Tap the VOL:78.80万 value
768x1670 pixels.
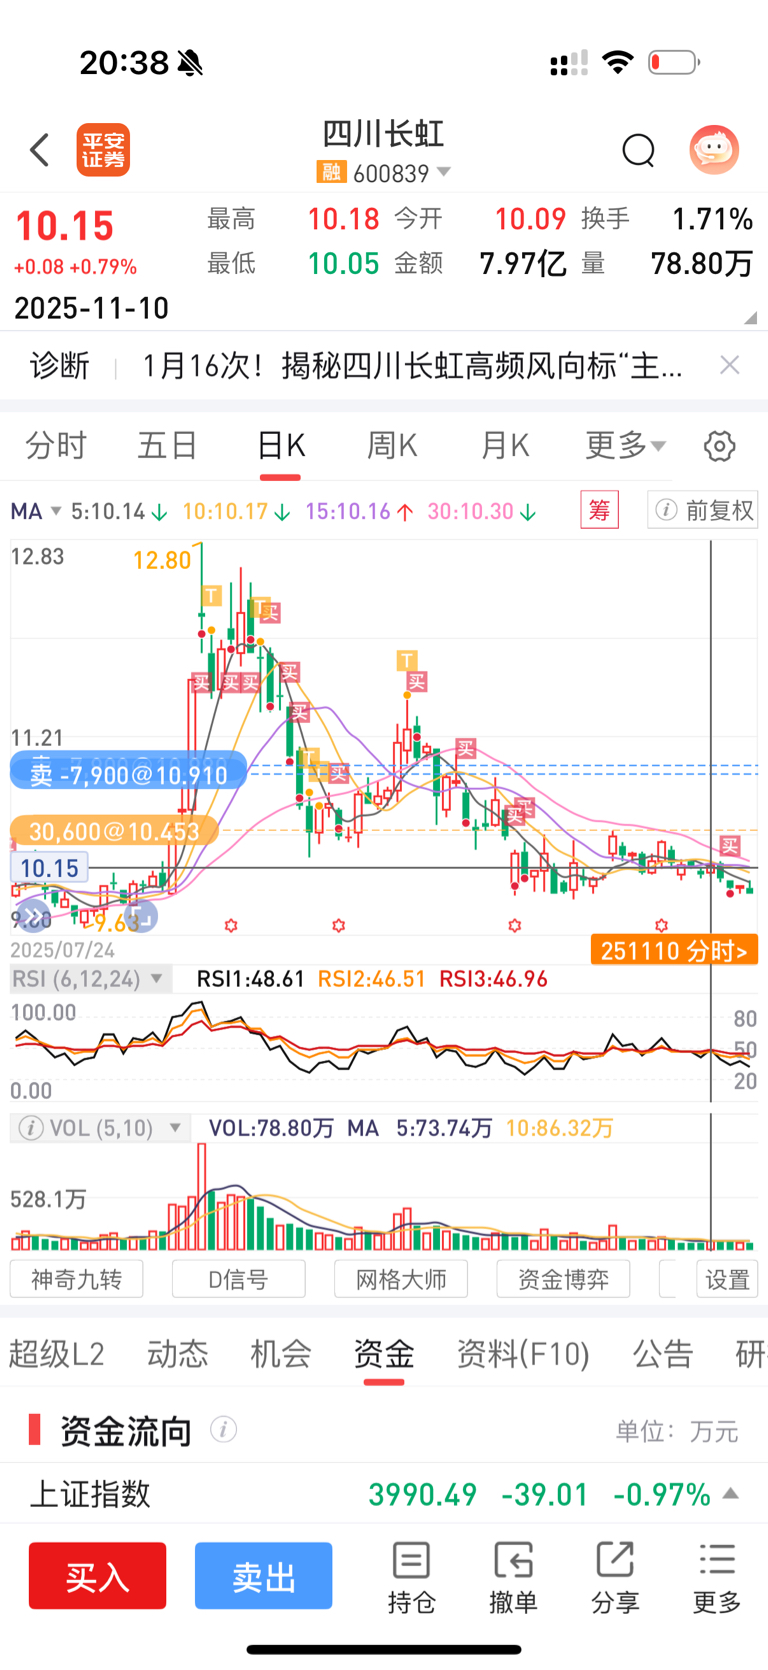pos(271,1128)
